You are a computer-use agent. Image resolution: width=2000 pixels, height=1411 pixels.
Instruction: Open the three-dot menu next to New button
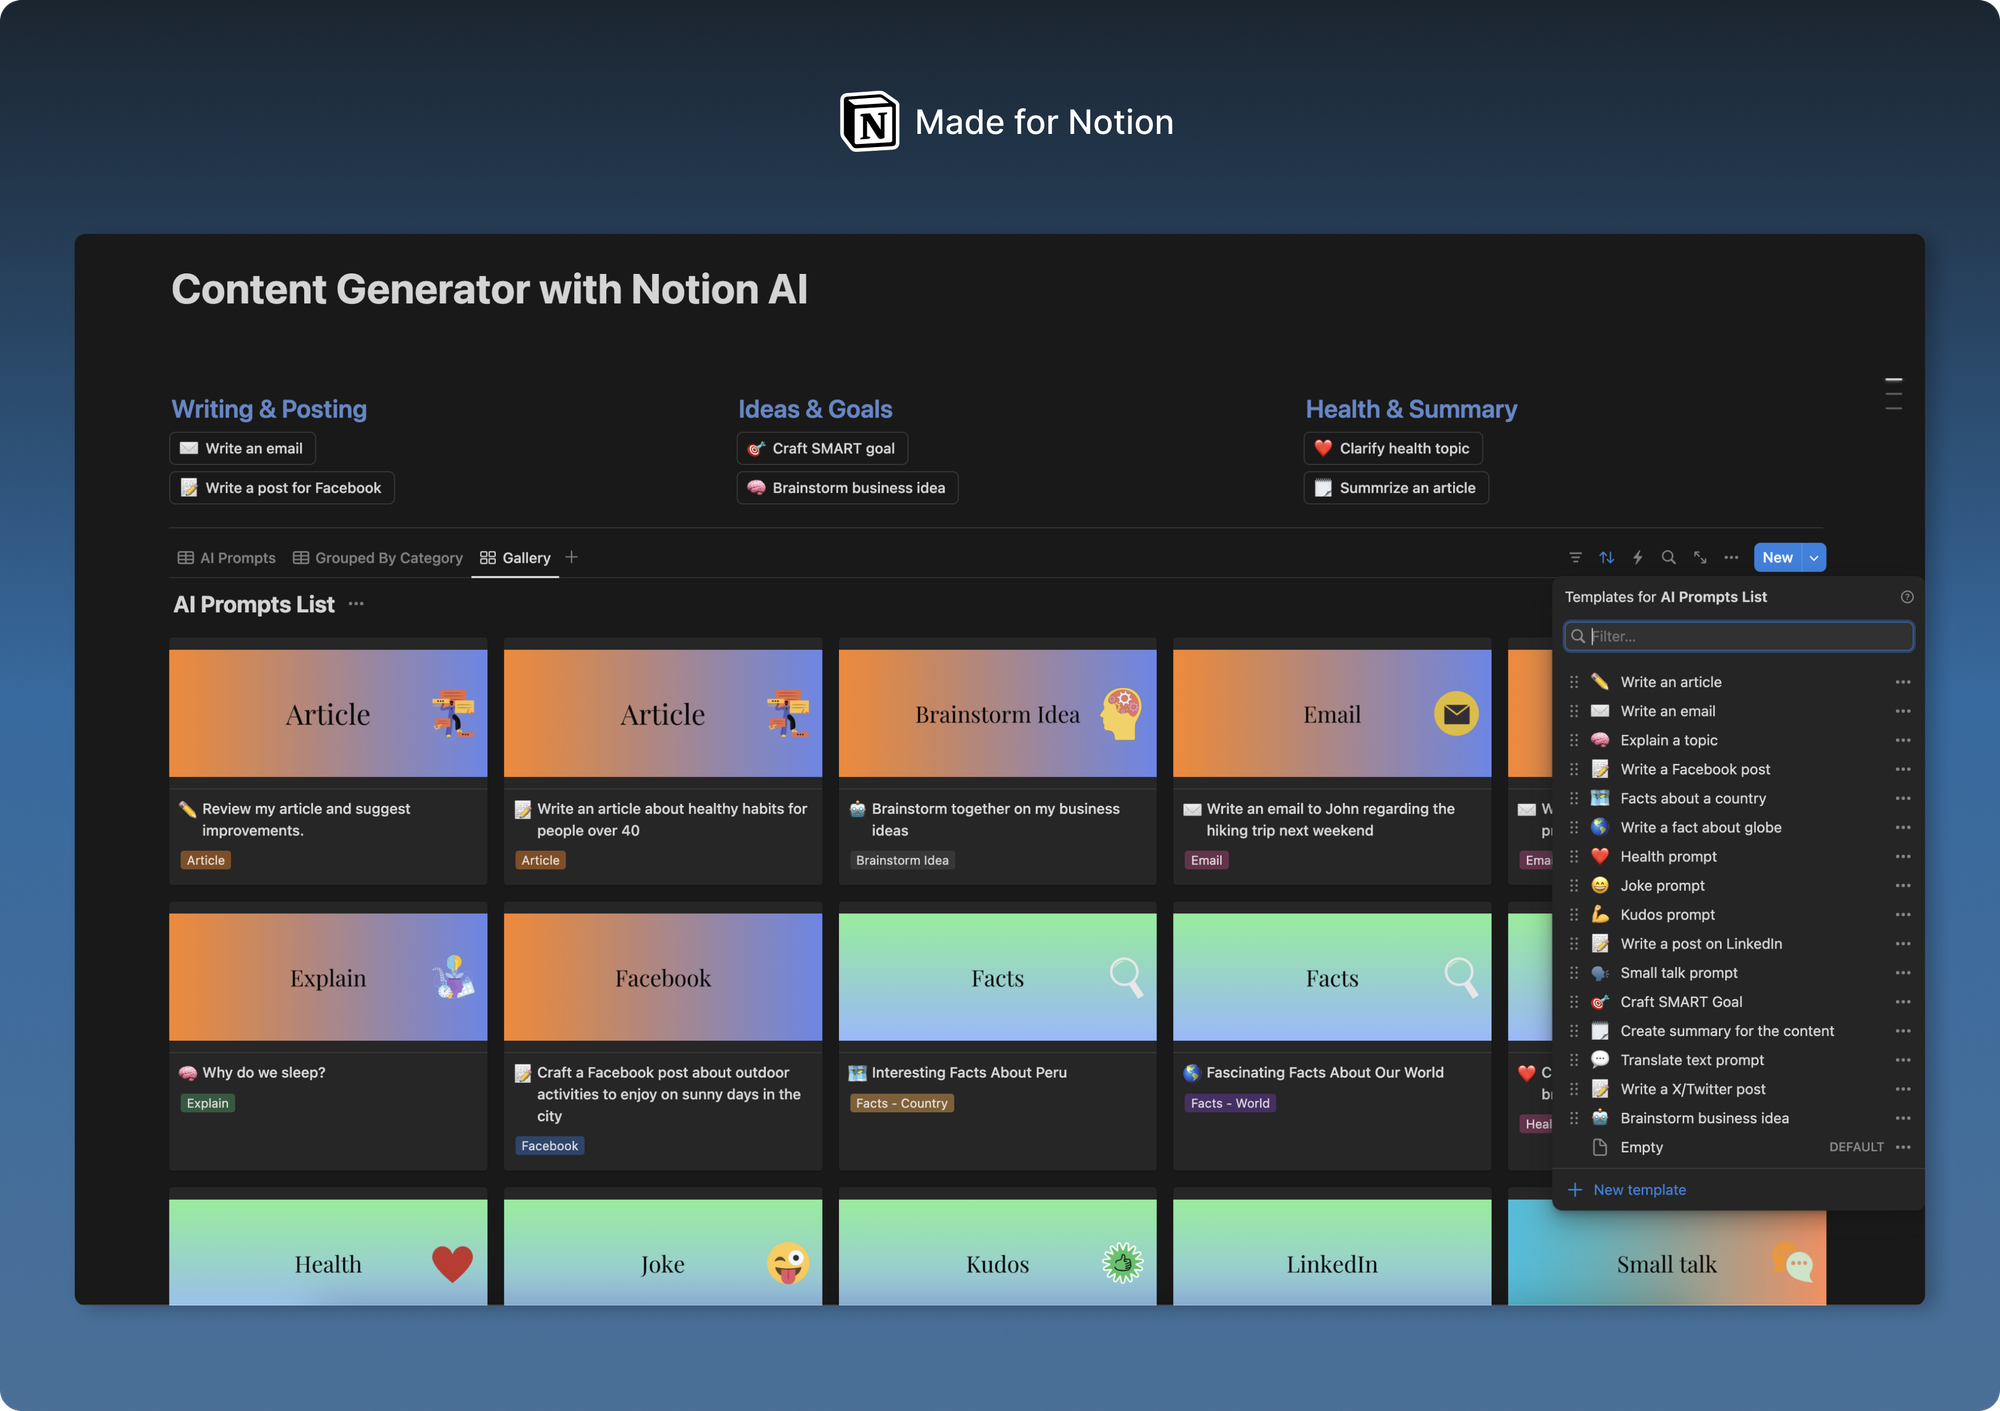click(1731, 557)
